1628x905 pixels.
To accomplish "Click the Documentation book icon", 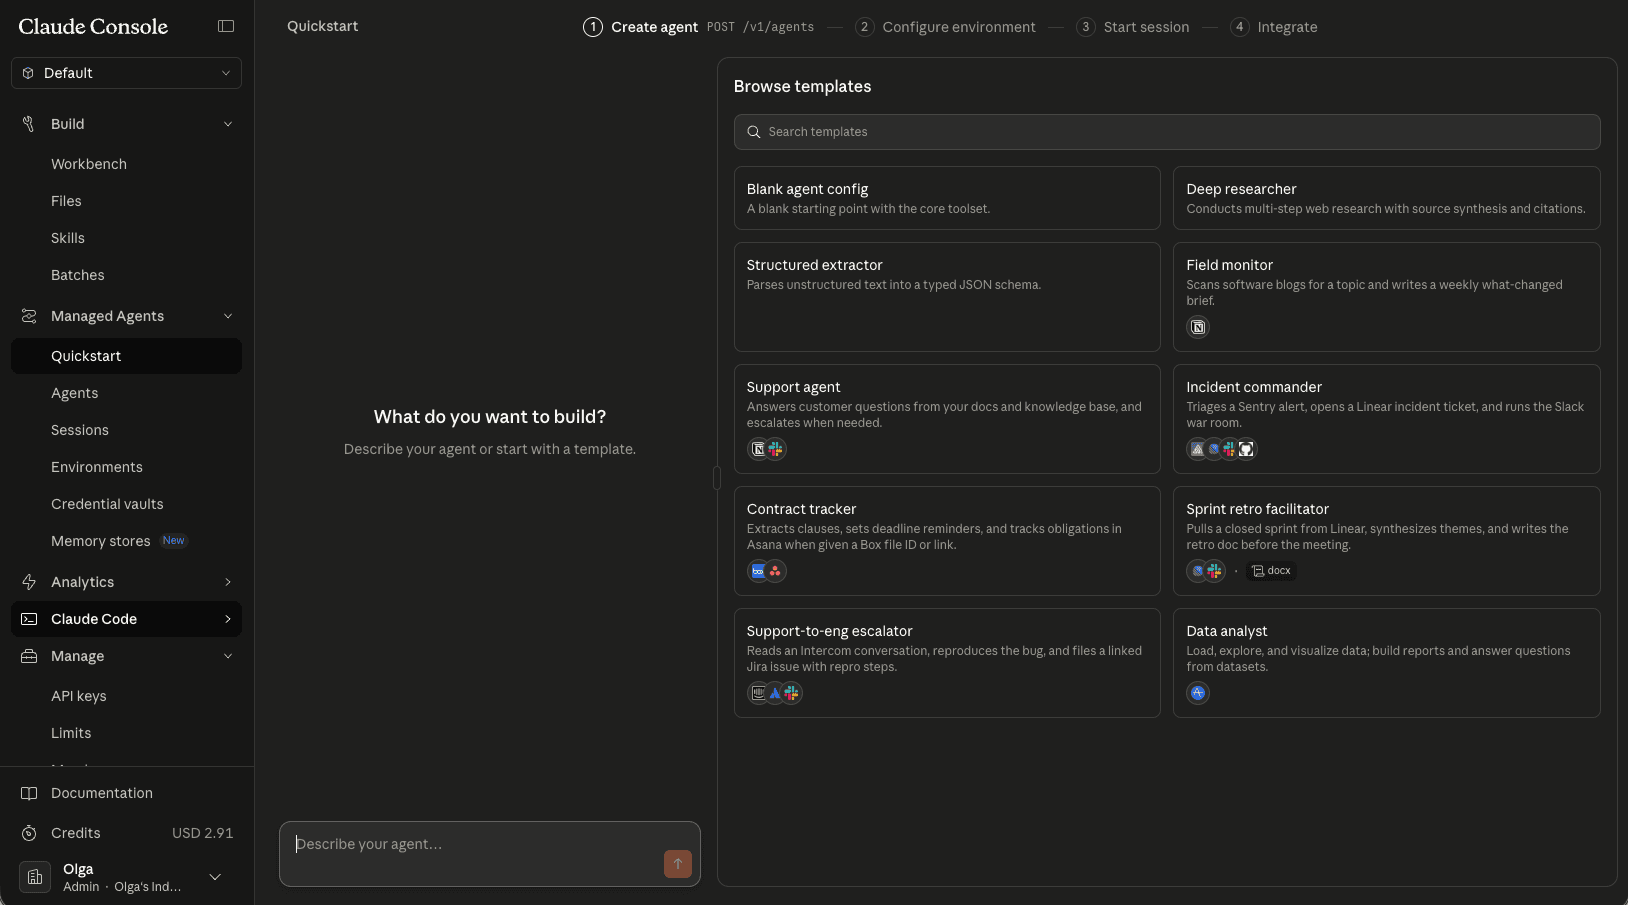I will (29, 793).
